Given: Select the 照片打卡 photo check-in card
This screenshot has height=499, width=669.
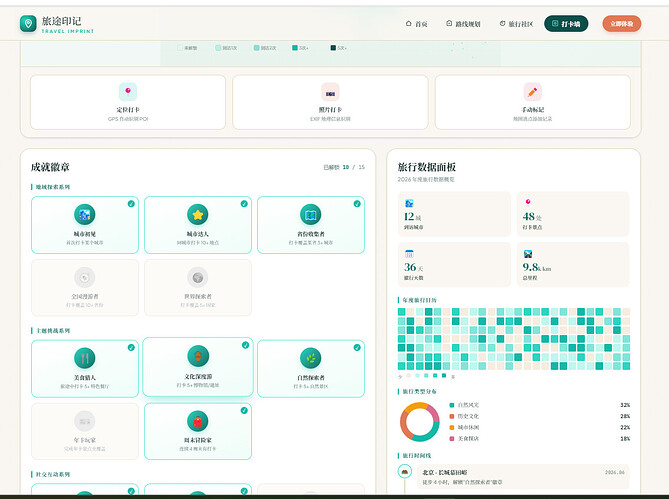Looking at the screenshot, I should [x=330, y=102].
